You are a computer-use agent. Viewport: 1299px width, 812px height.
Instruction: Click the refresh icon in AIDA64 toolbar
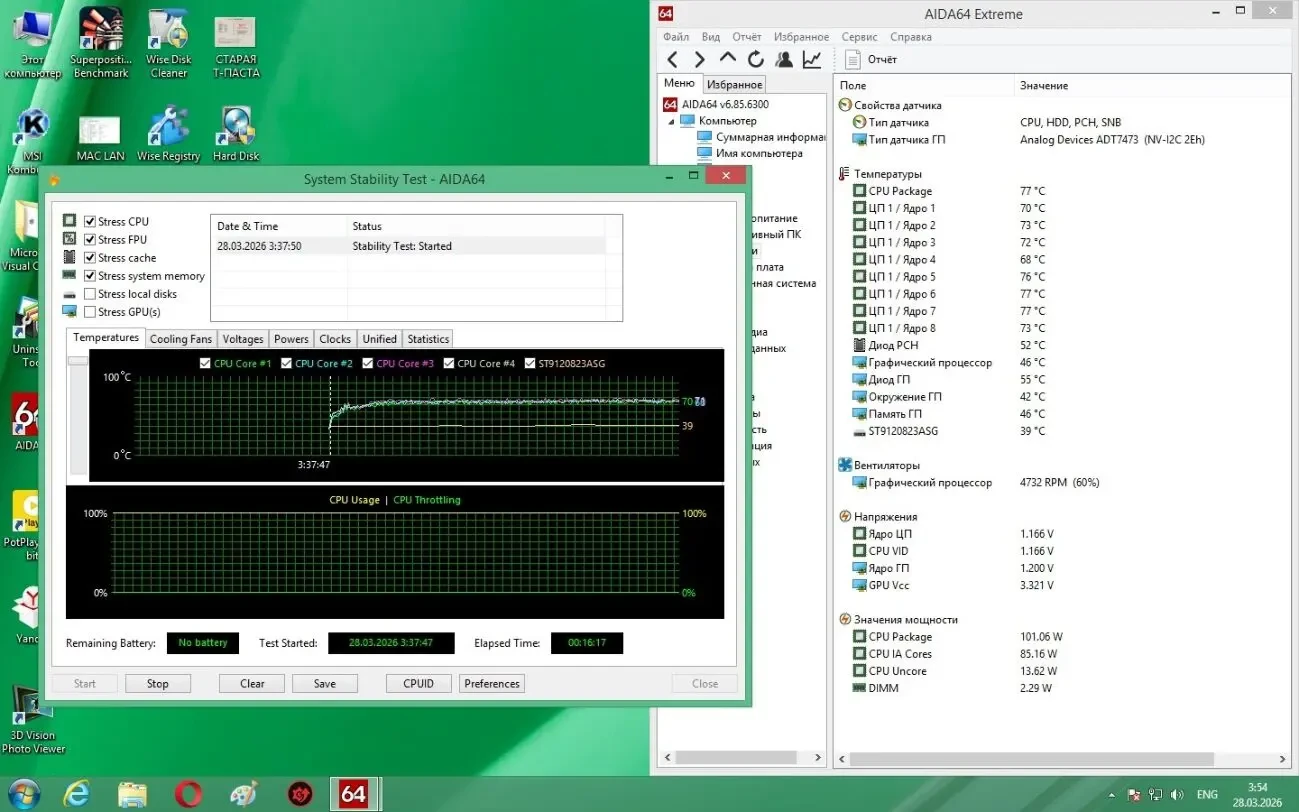(x=755, y=59)
